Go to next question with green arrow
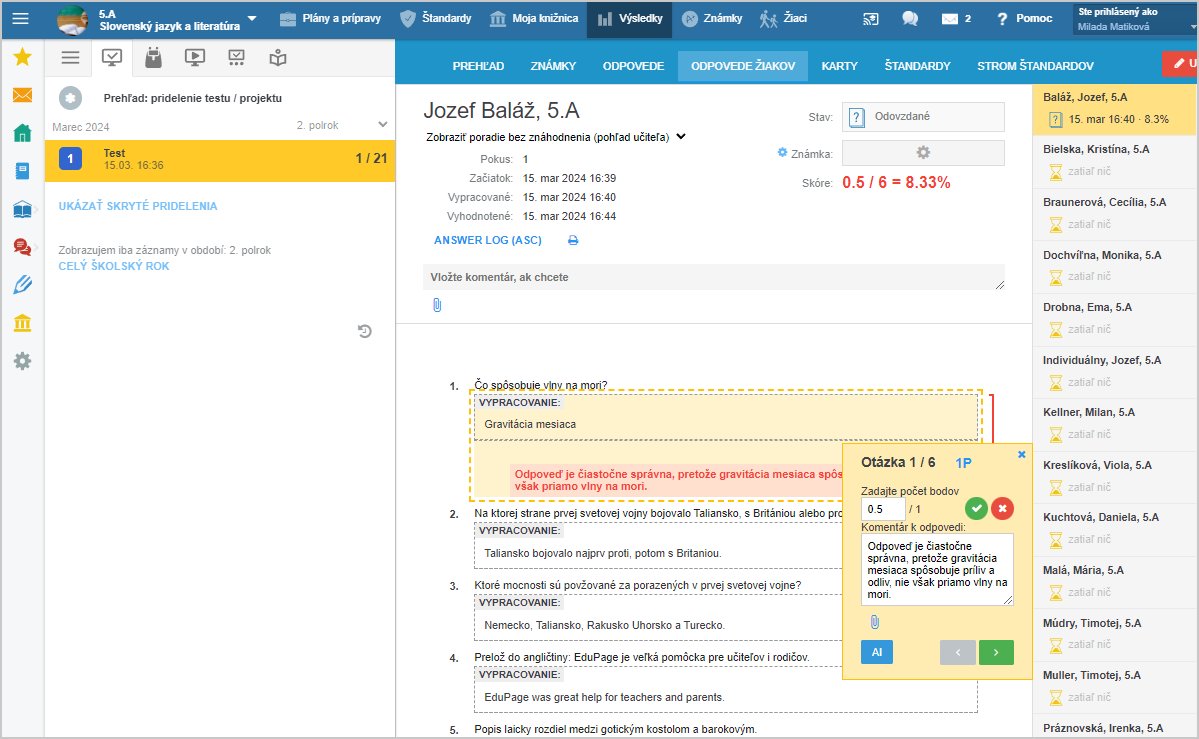Image resolution: width=1199 pixels, height=739 pixels. coord(995,652)
